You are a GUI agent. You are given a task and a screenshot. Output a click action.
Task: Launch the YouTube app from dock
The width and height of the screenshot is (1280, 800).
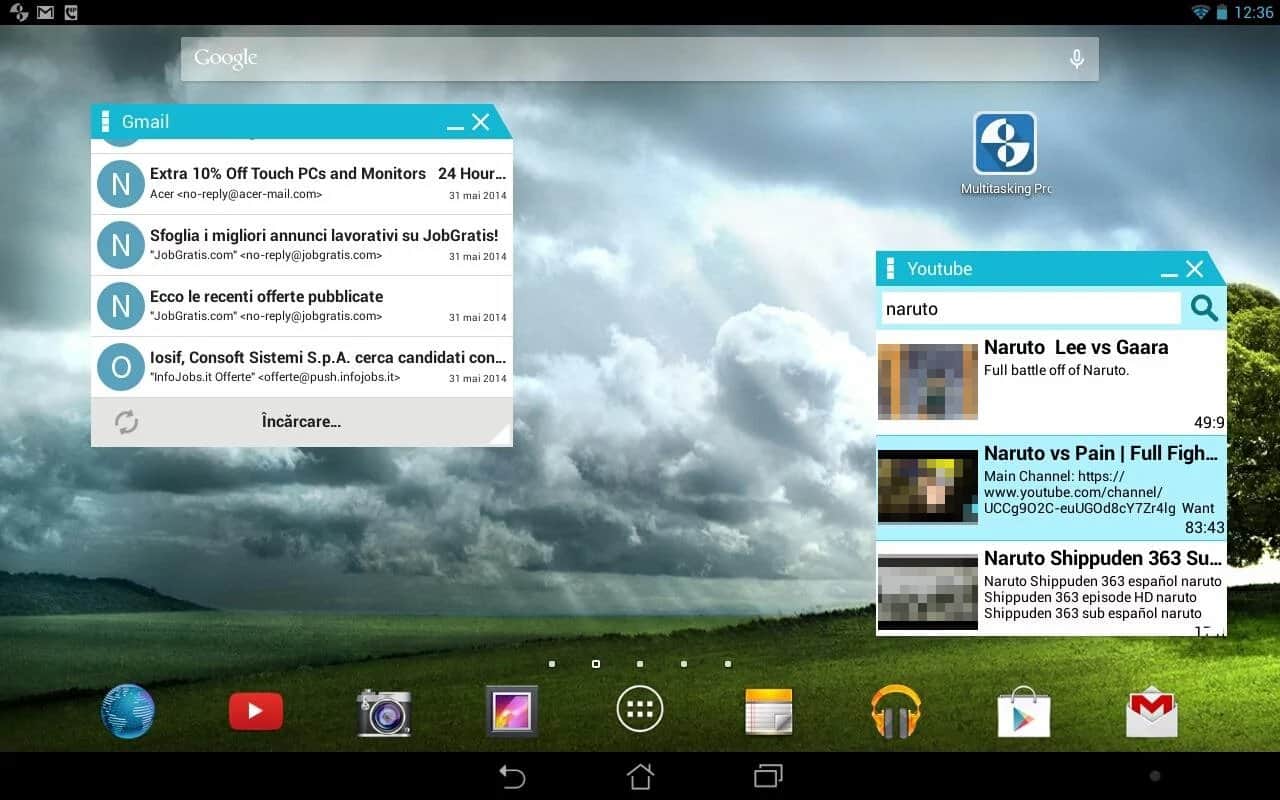click(256, 711)
